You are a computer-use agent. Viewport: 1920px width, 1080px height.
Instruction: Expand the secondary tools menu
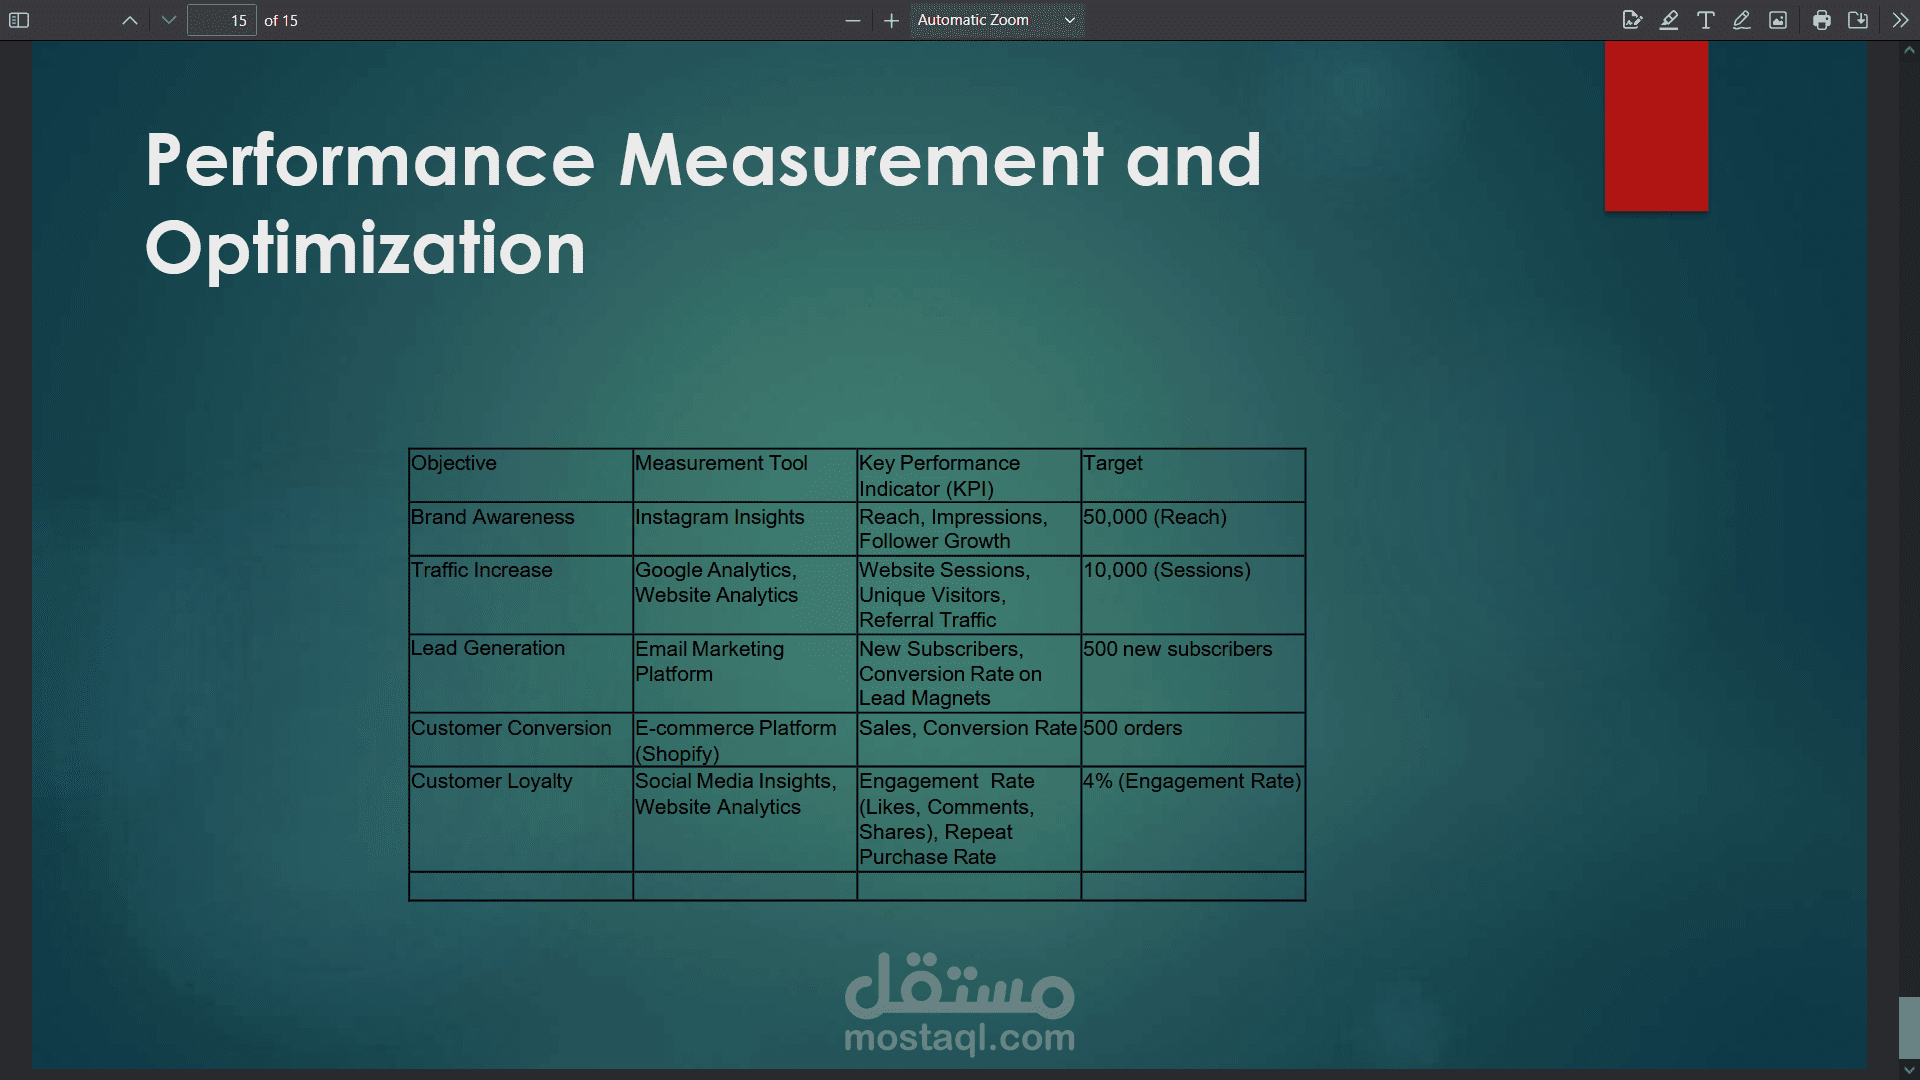click(x=1900, y=20)
